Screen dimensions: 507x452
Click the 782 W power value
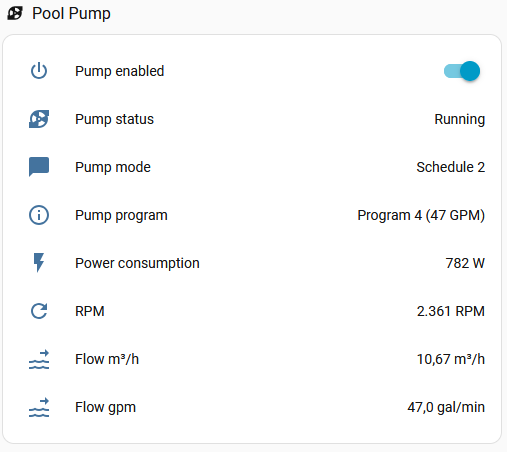coord(465,263)
